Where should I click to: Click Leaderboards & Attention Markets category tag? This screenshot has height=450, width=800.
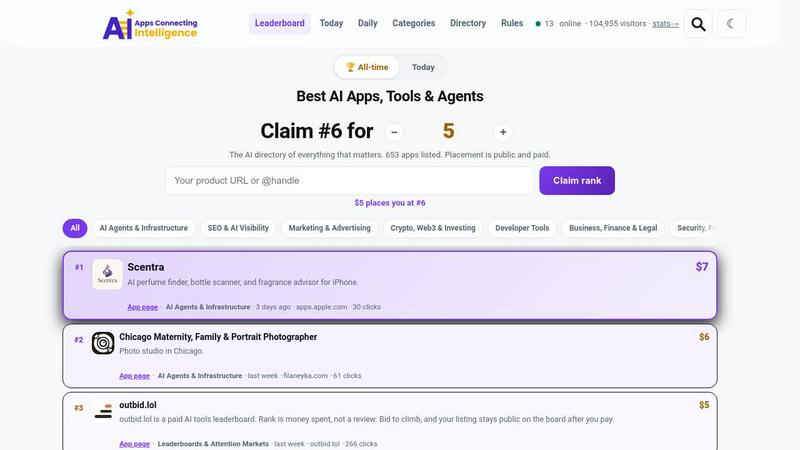point(213,444)
